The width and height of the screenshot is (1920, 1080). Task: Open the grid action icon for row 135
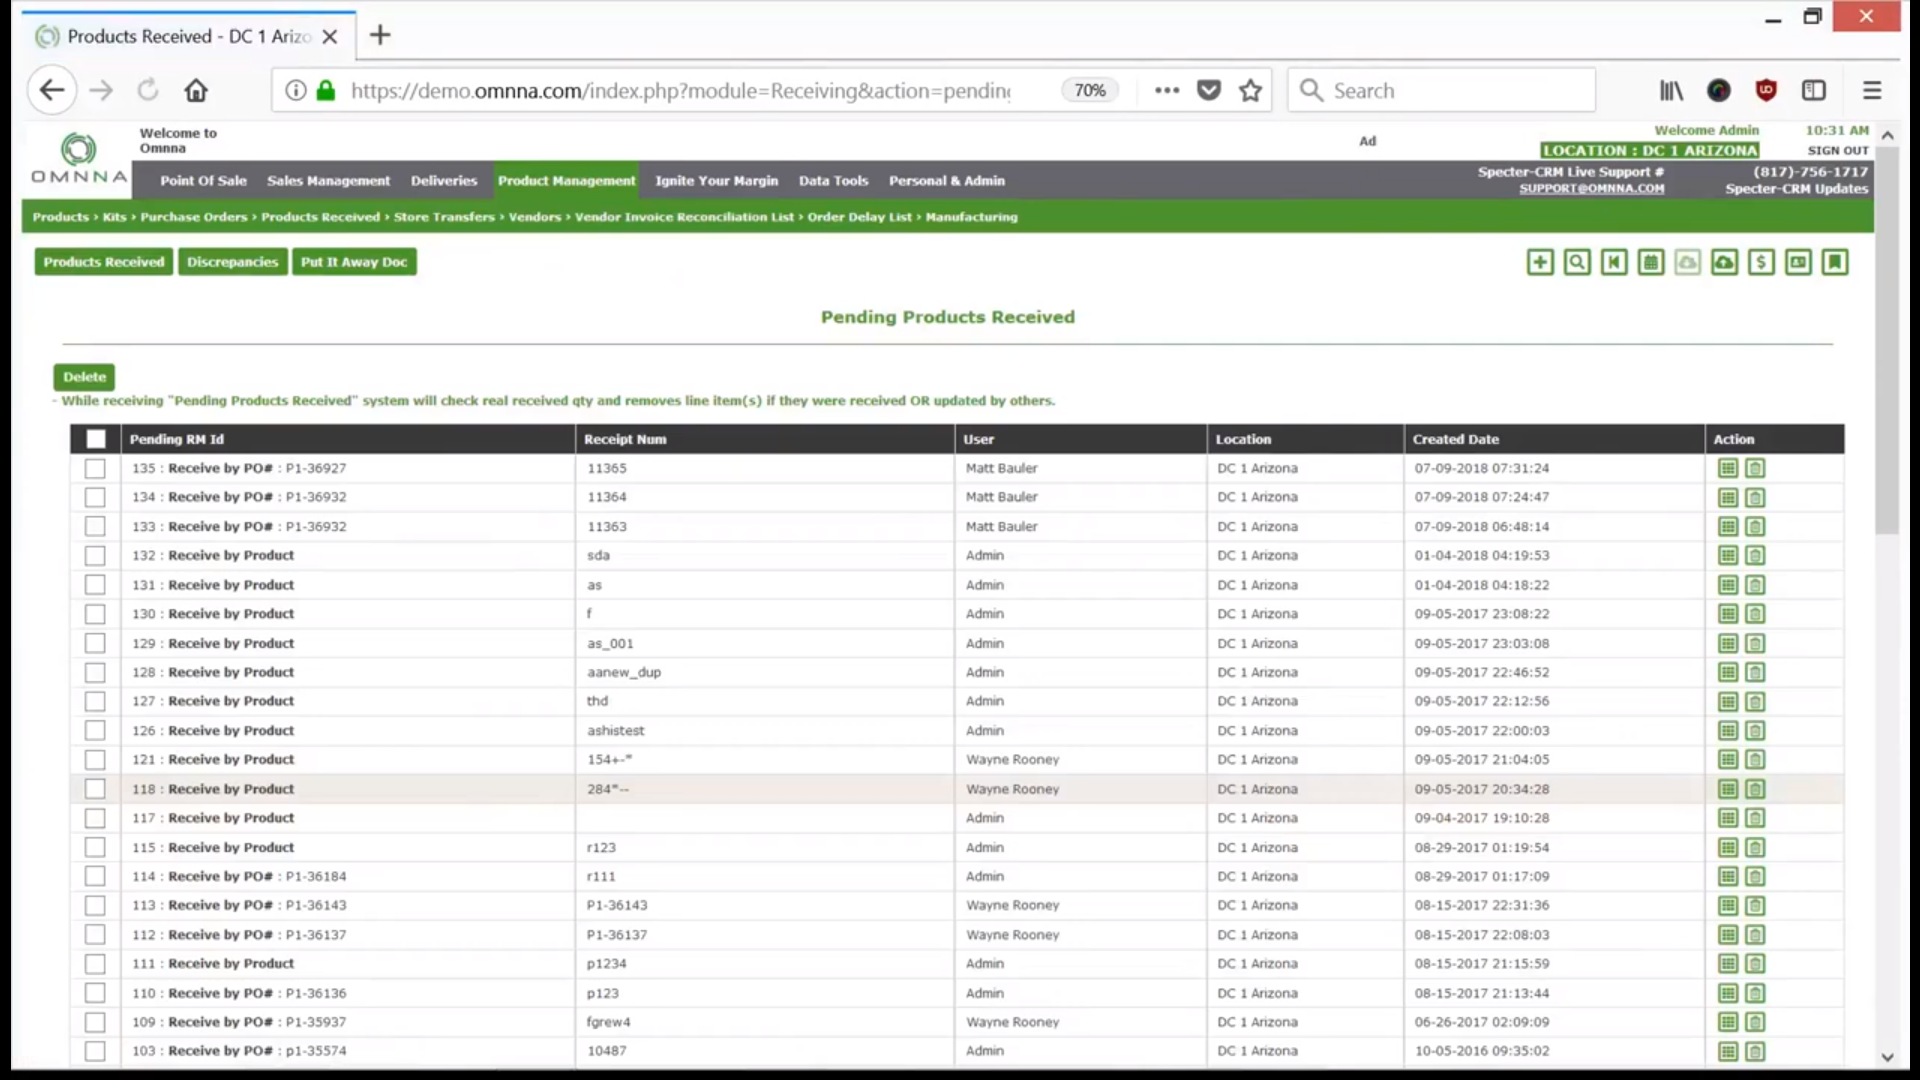(x=1727, y=468)
